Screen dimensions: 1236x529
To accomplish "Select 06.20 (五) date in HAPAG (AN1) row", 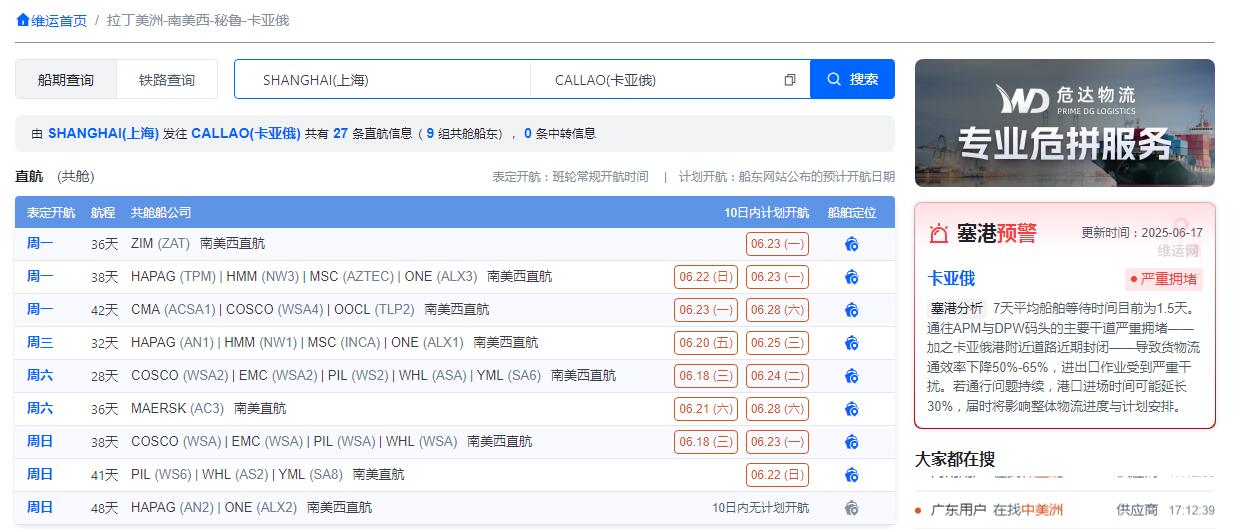I will [706, 343].
